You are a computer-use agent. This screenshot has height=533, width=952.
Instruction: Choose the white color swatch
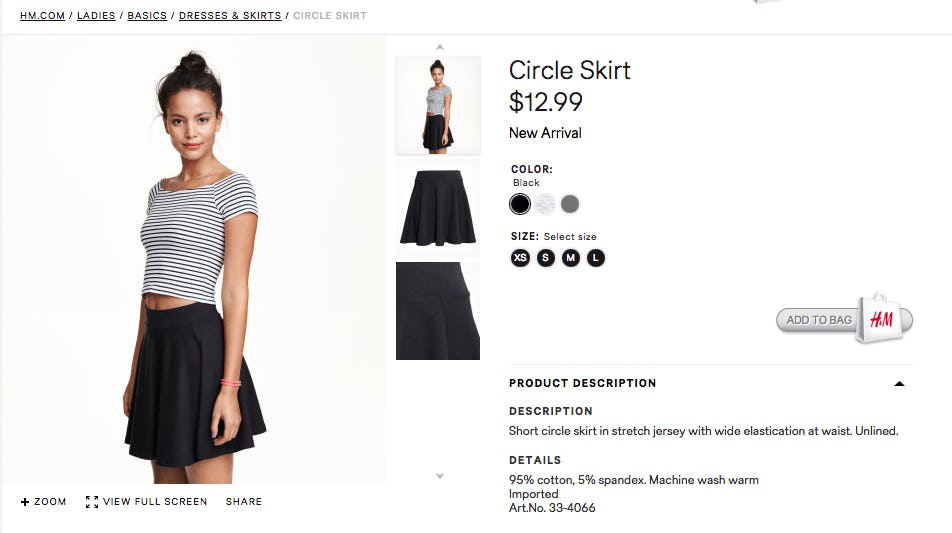pyautogui.click(x=545, y=204)
